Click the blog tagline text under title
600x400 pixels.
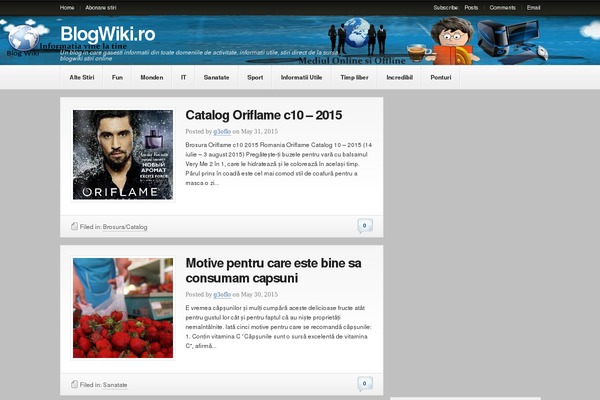(199, 56)
